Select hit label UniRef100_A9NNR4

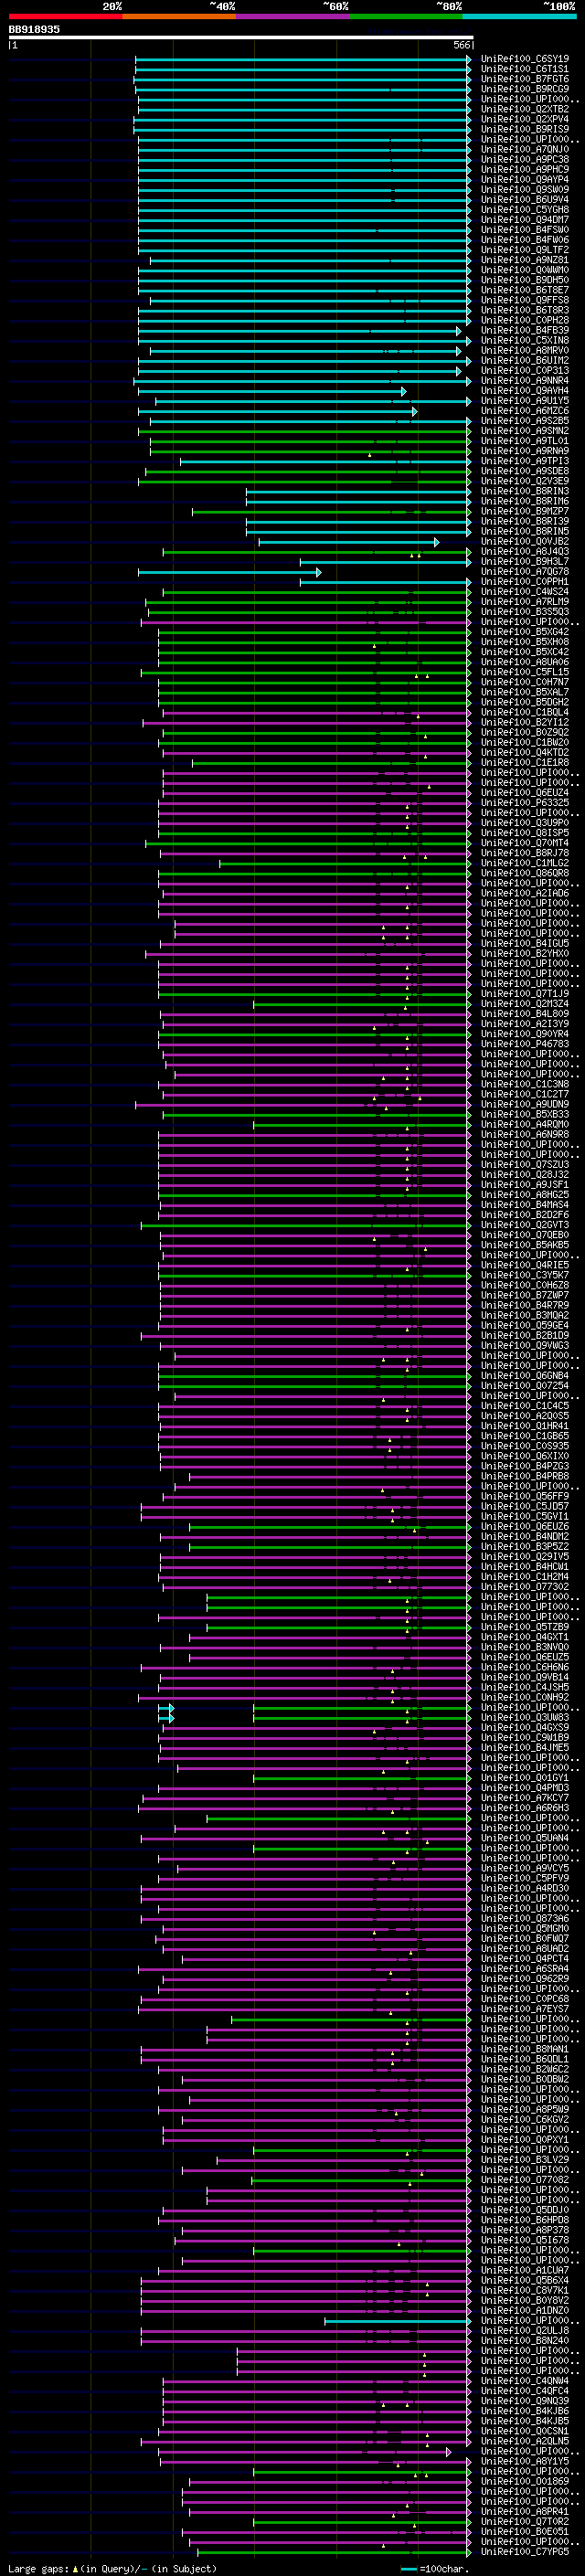[x=525, y=380]
